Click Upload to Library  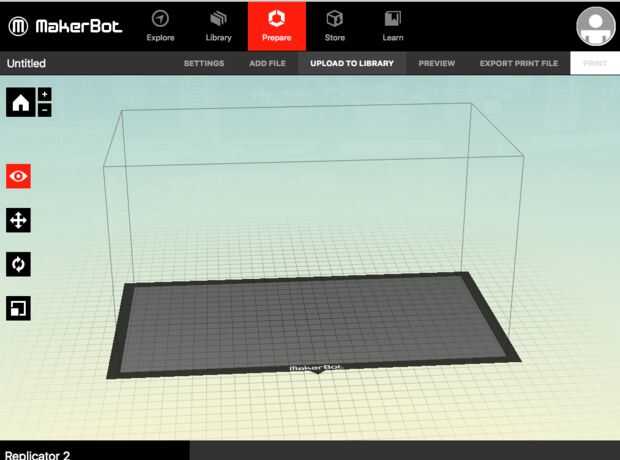(x=352, y=63)
